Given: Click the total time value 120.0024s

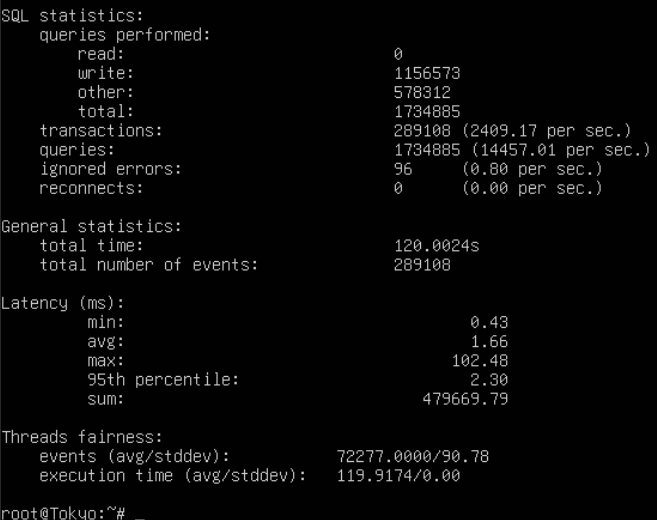Looking at the screenshot, I should coord(437,245).
